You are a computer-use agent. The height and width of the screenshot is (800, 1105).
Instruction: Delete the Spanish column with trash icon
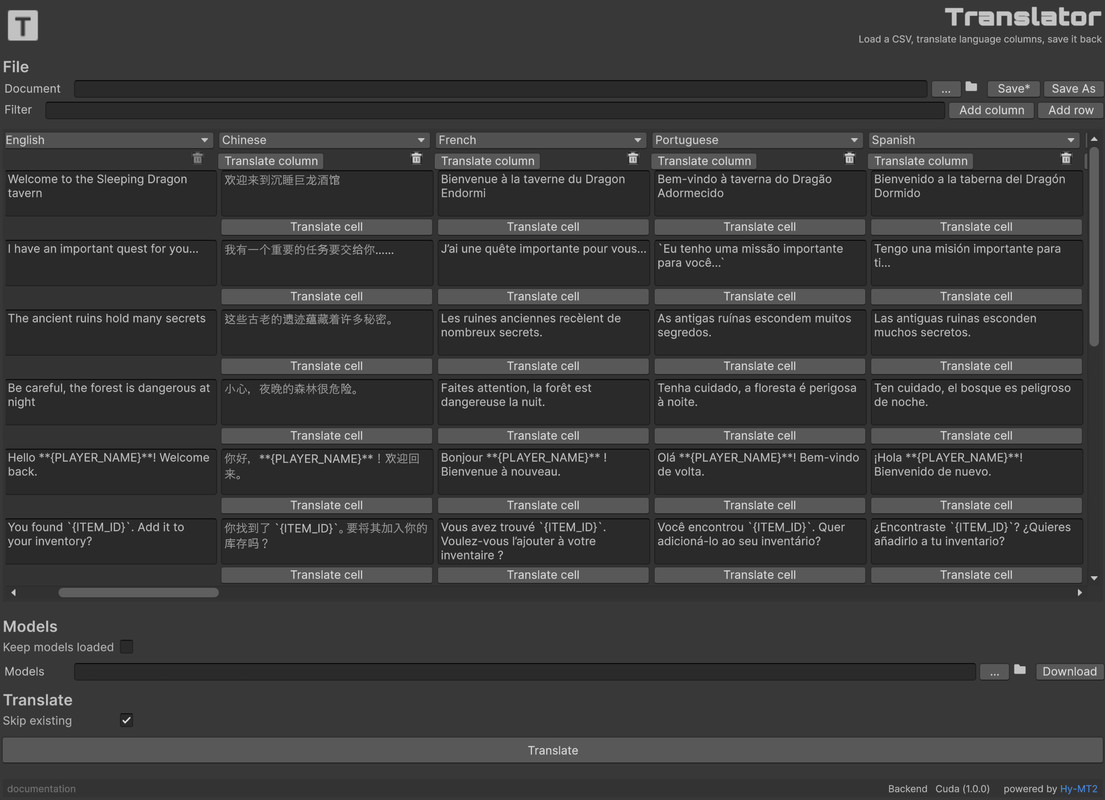pyautogui.click(x=1066, y=159)
